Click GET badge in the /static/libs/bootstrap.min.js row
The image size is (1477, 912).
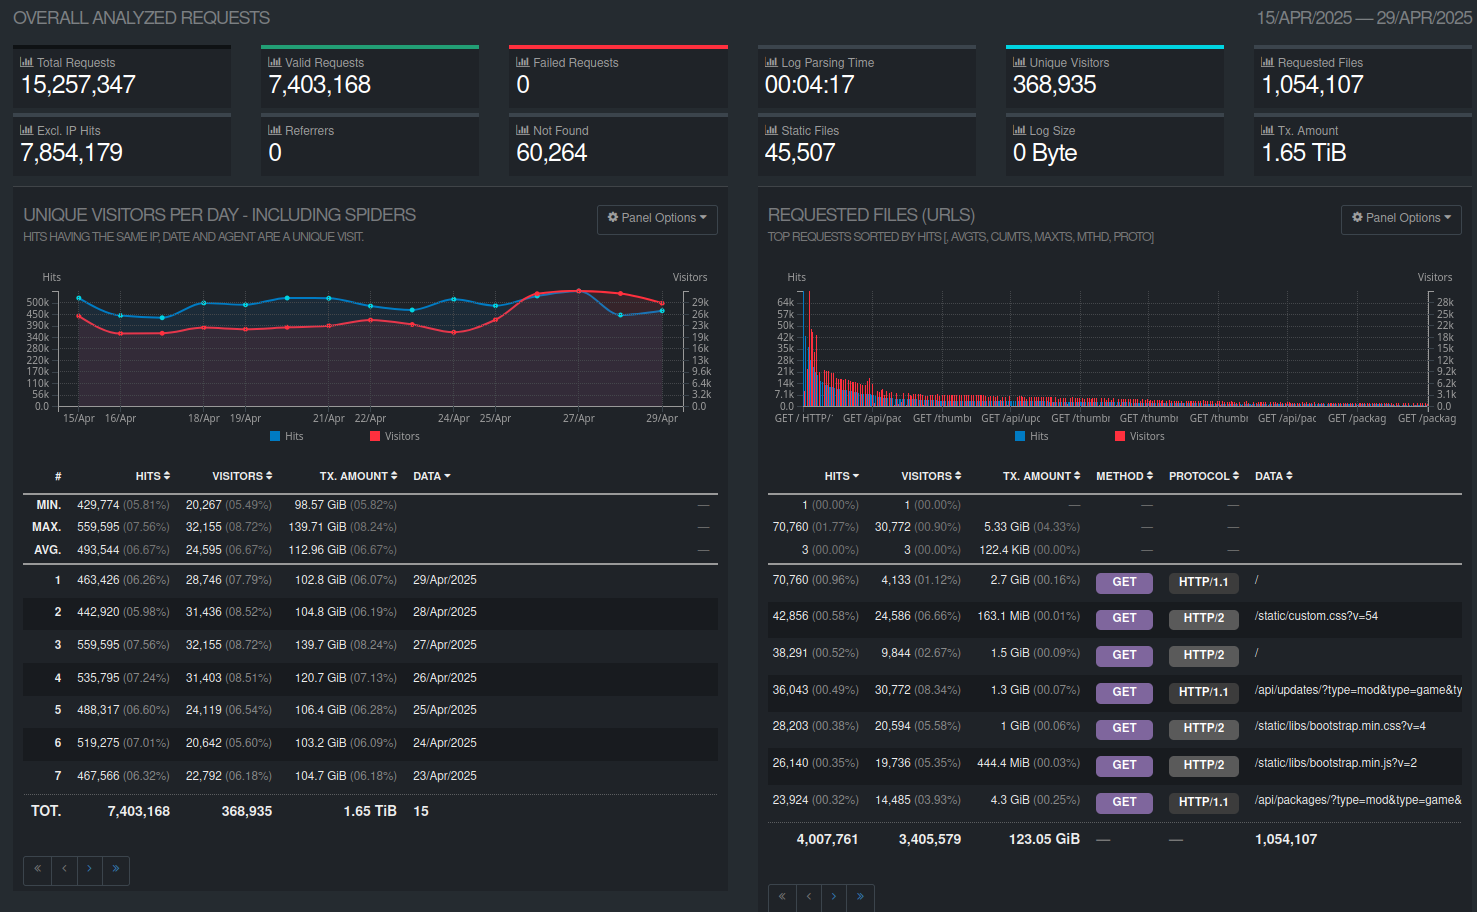click(1124, 765)
